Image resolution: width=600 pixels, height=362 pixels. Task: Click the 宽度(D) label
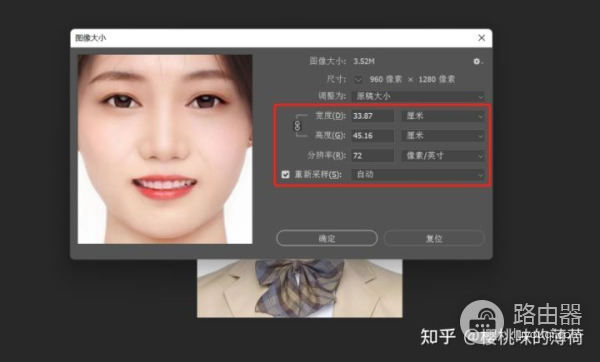coord(330,116)
